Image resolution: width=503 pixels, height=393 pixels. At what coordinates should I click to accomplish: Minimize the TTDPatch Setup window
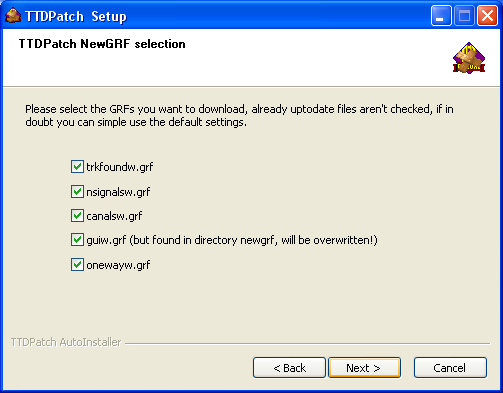[441, 16]
